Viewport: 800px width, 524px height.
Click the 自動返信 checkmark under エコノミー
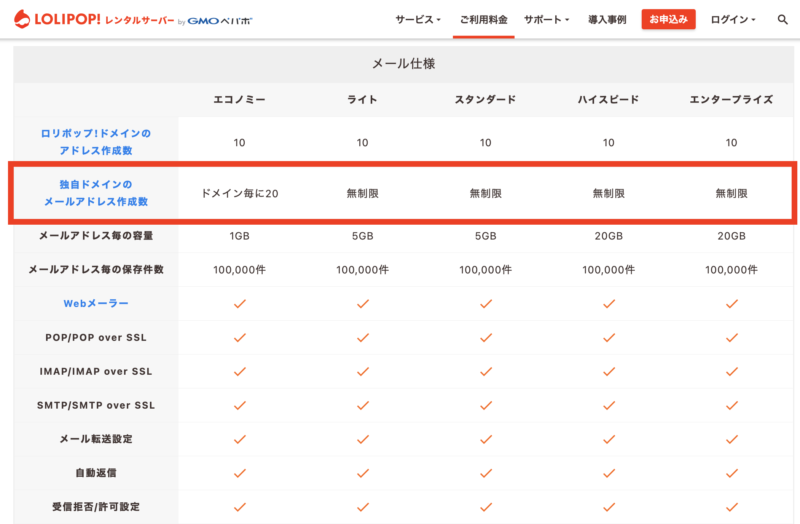(240, 473)
